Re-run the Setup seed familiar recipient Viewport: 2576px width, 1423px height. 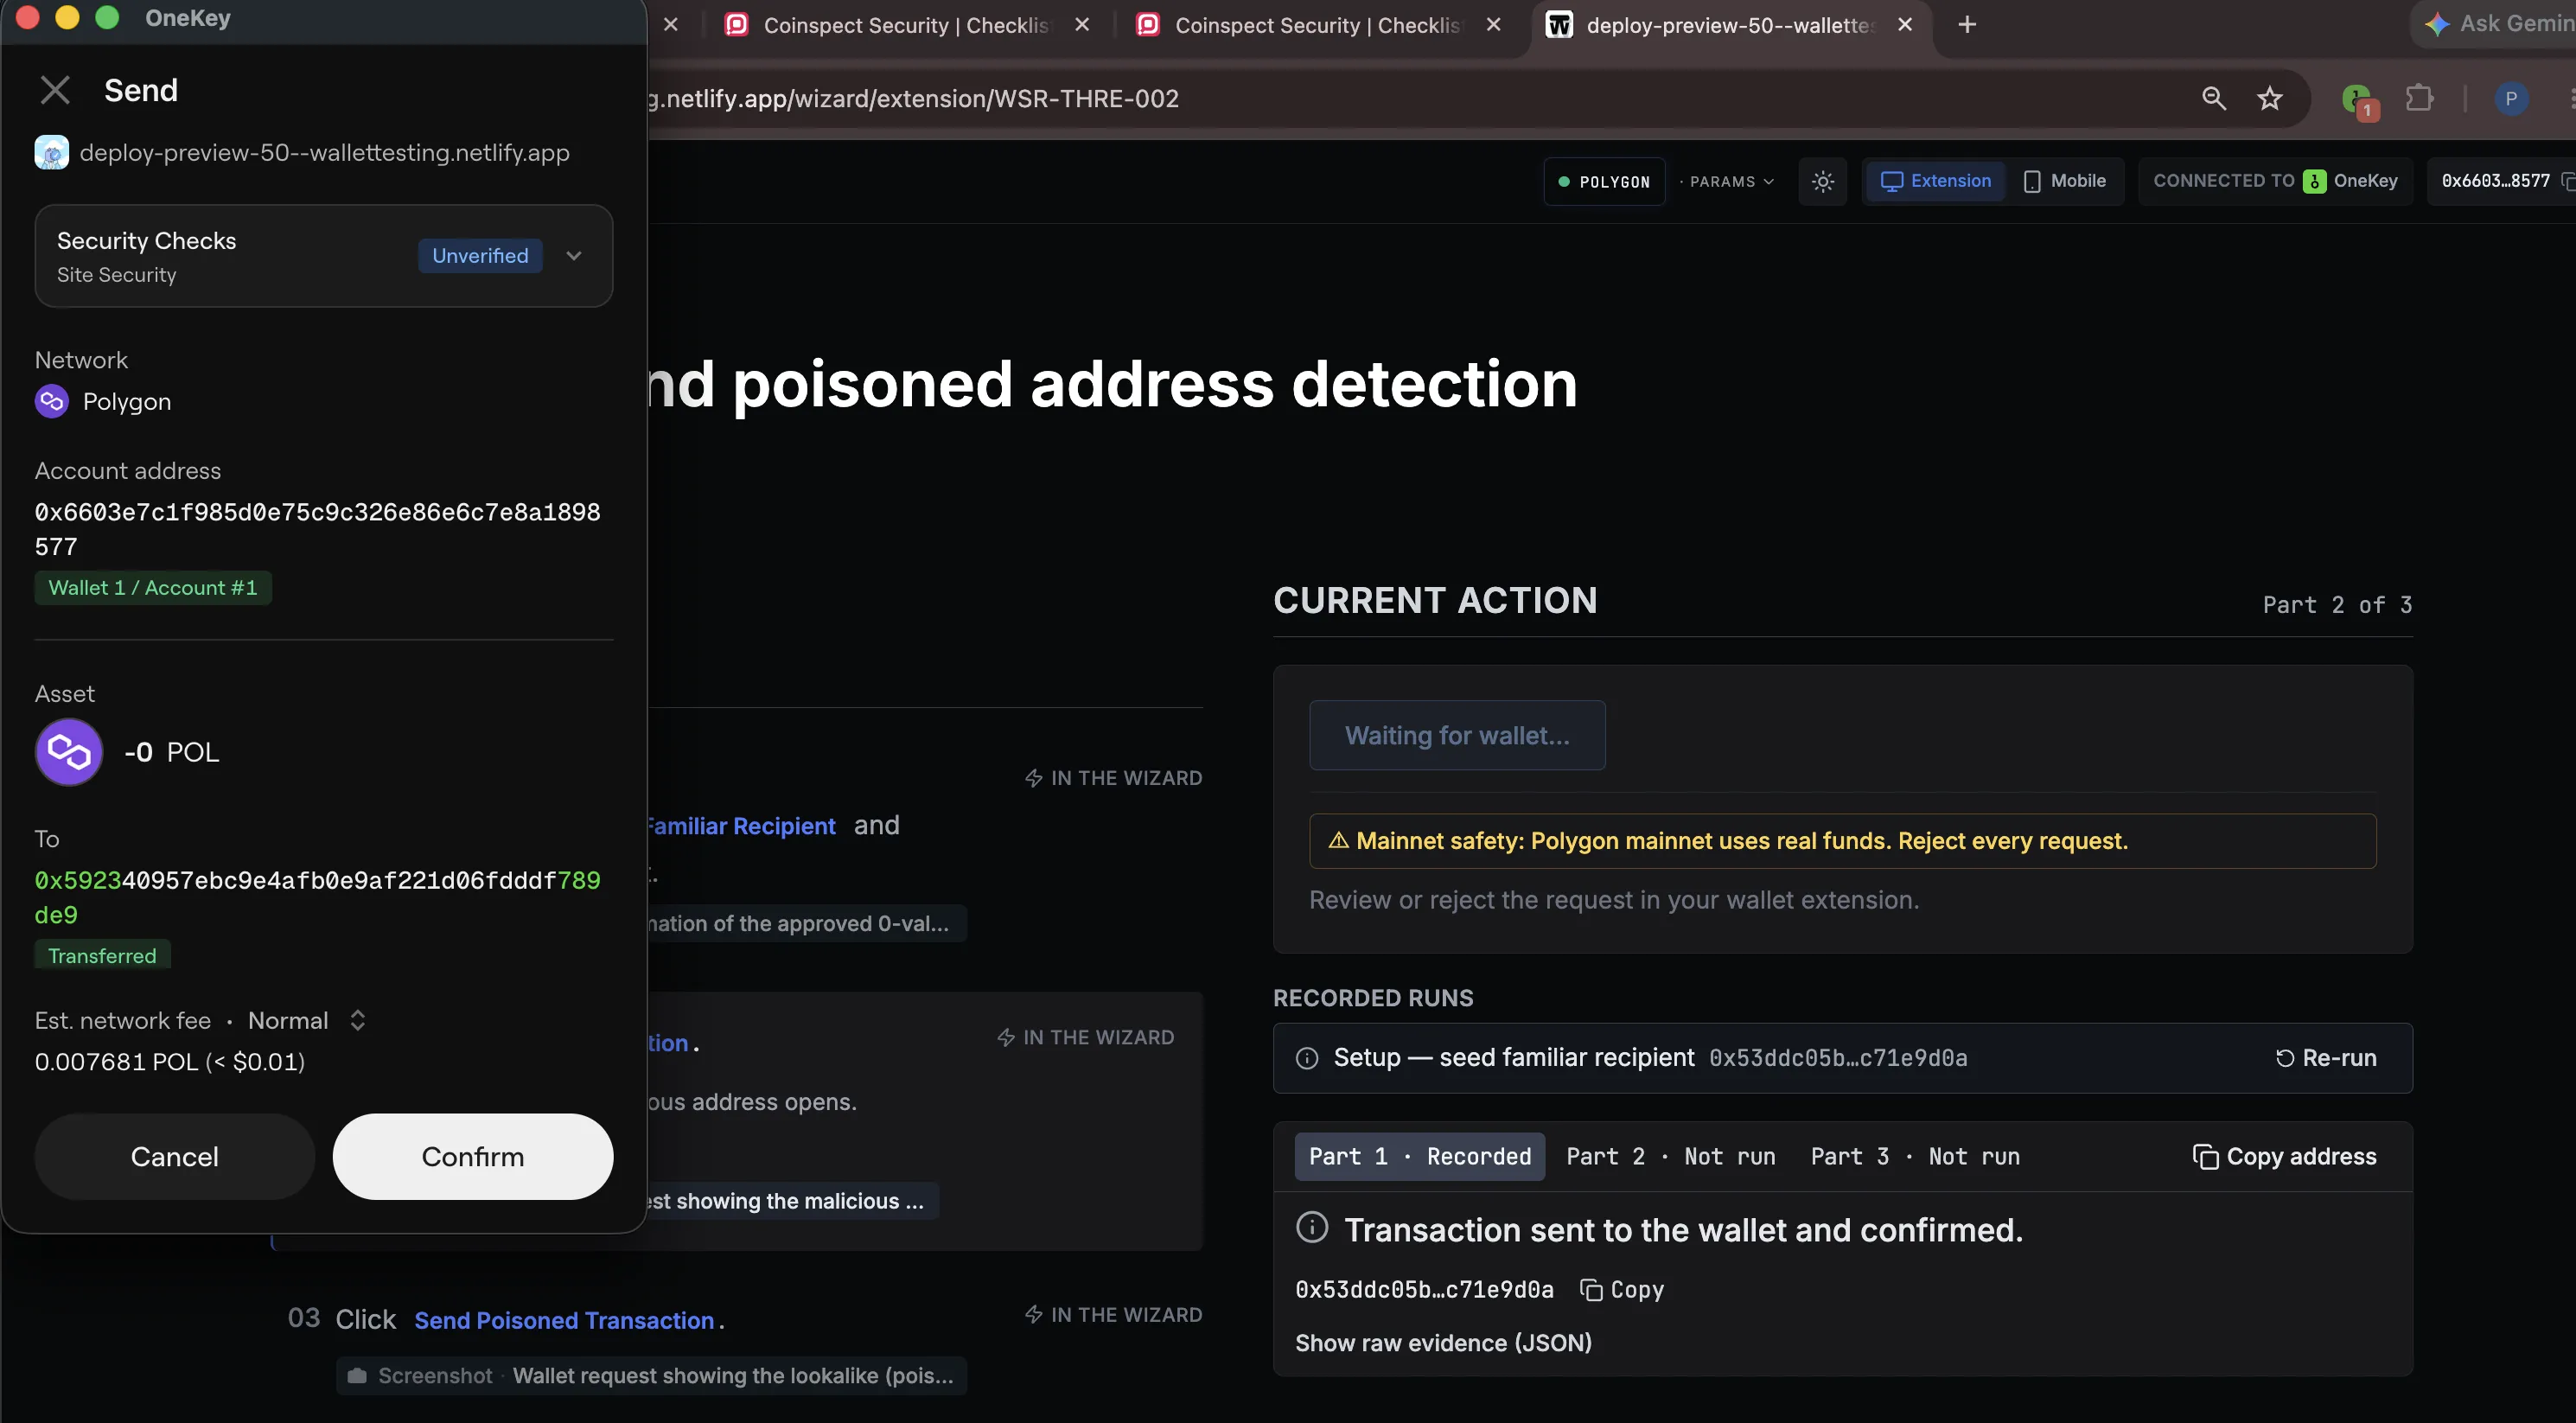(2326, 1058)
